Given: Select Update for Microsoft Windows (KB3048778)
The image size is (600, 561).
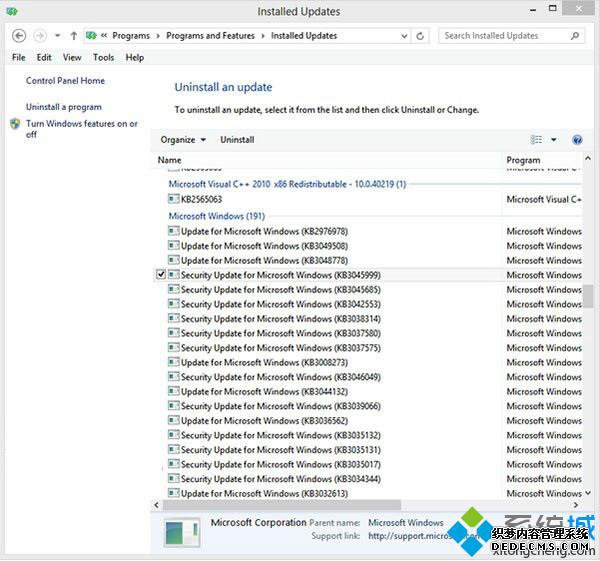Looking at the screenshot, I should pos(264,261).
